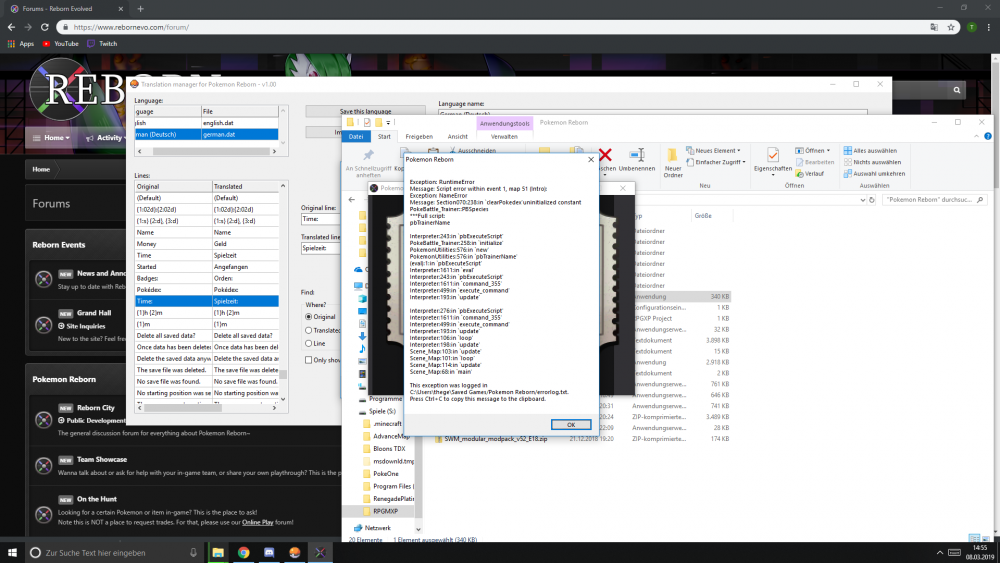Open the Datei tab in File Explorer
Viewport: 1000px width, 563px height.
point(356,136)
